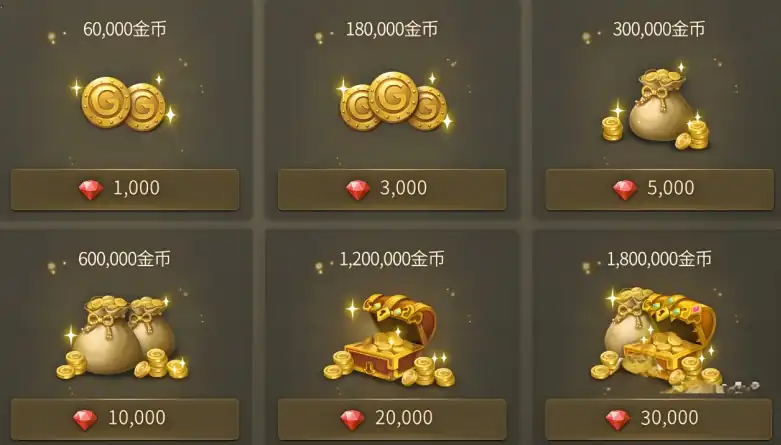
Task: Select the two coin sacks icon
Action: tap(124, 337)
